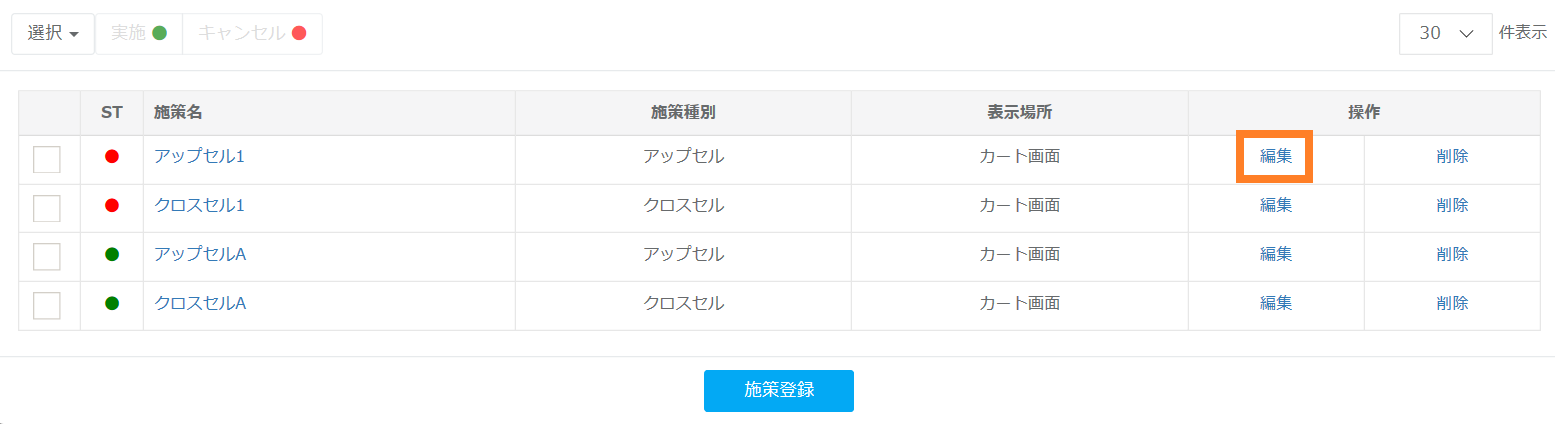
Task: Click the red status dot for アップセル1
Action: [112, 157]
